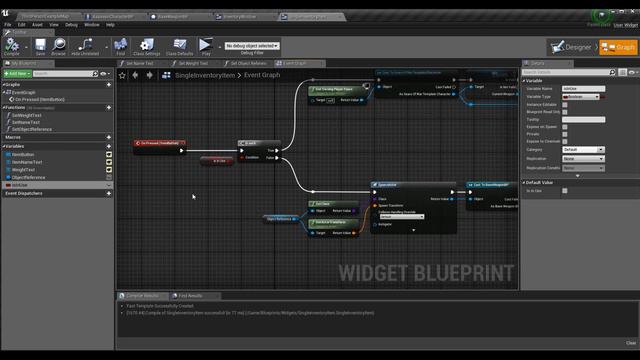Toggle Instance Editable checkbox
This screenshot has width=640, height=360.
click(x=565, y=105)
